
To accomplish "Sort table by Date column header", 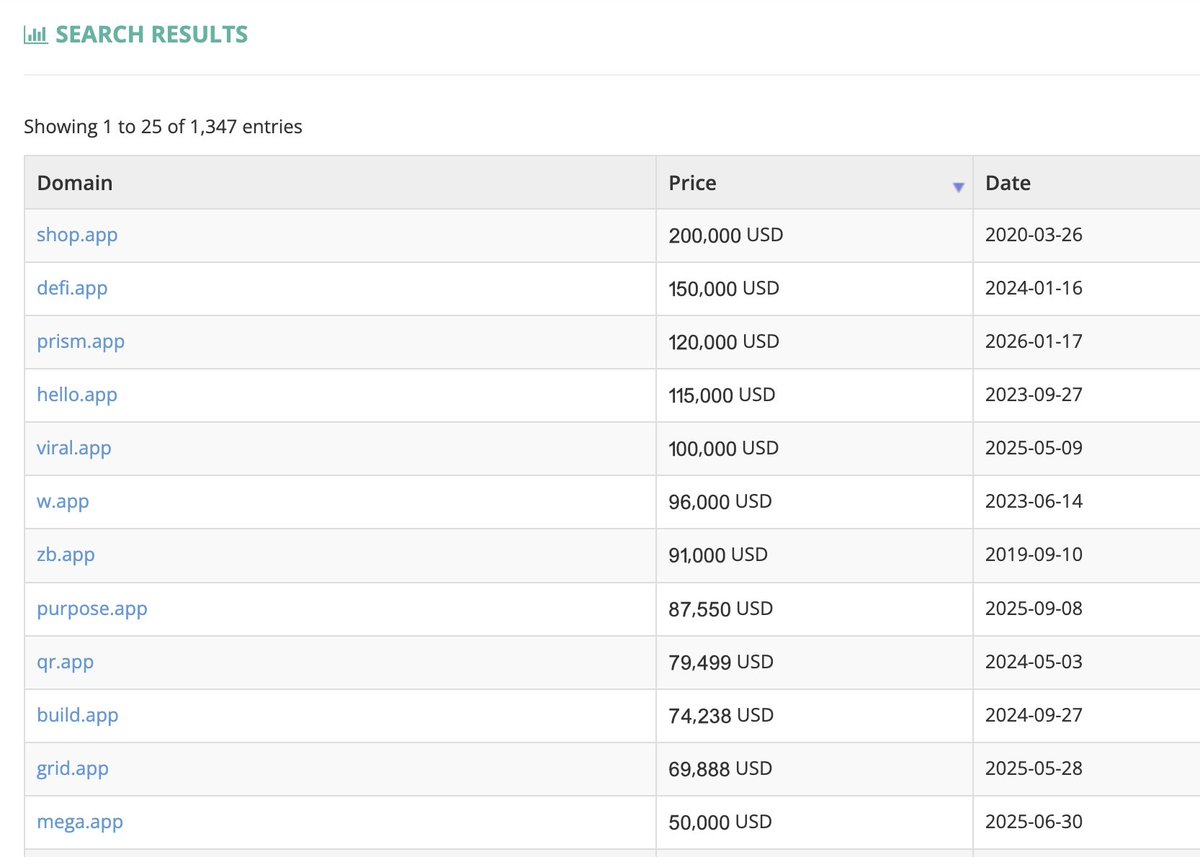I will [1086, 183].
